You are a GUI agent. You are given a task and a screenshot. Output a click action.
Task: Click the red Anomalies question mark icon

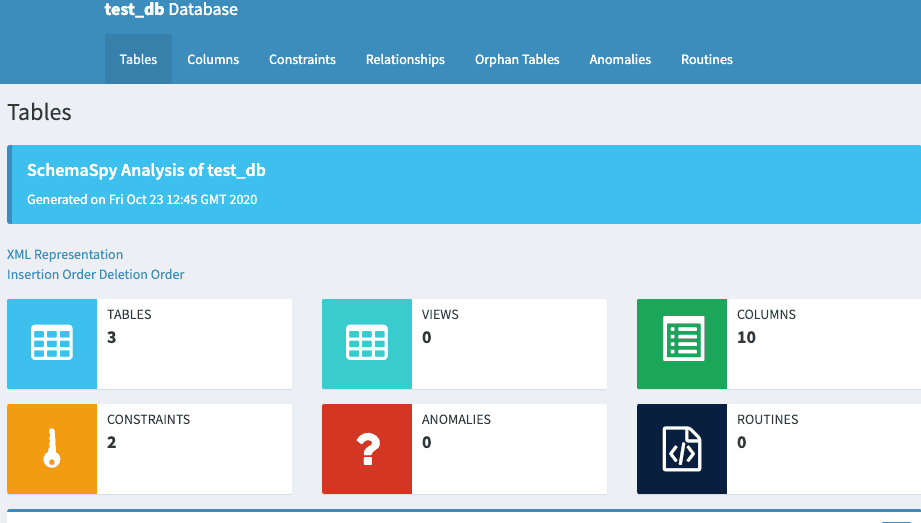(x=367, y=448)
